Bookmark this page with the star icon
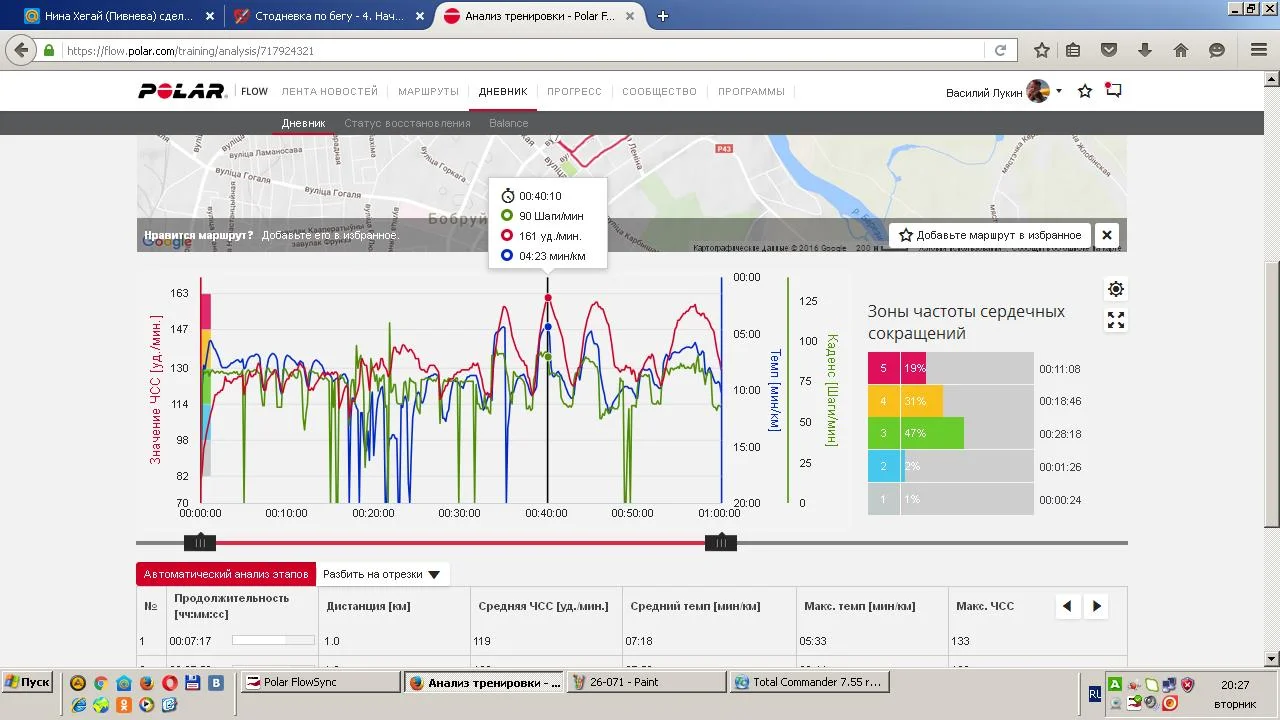The width and height of the screenshot is (1280, 720). click(1042, 50)
